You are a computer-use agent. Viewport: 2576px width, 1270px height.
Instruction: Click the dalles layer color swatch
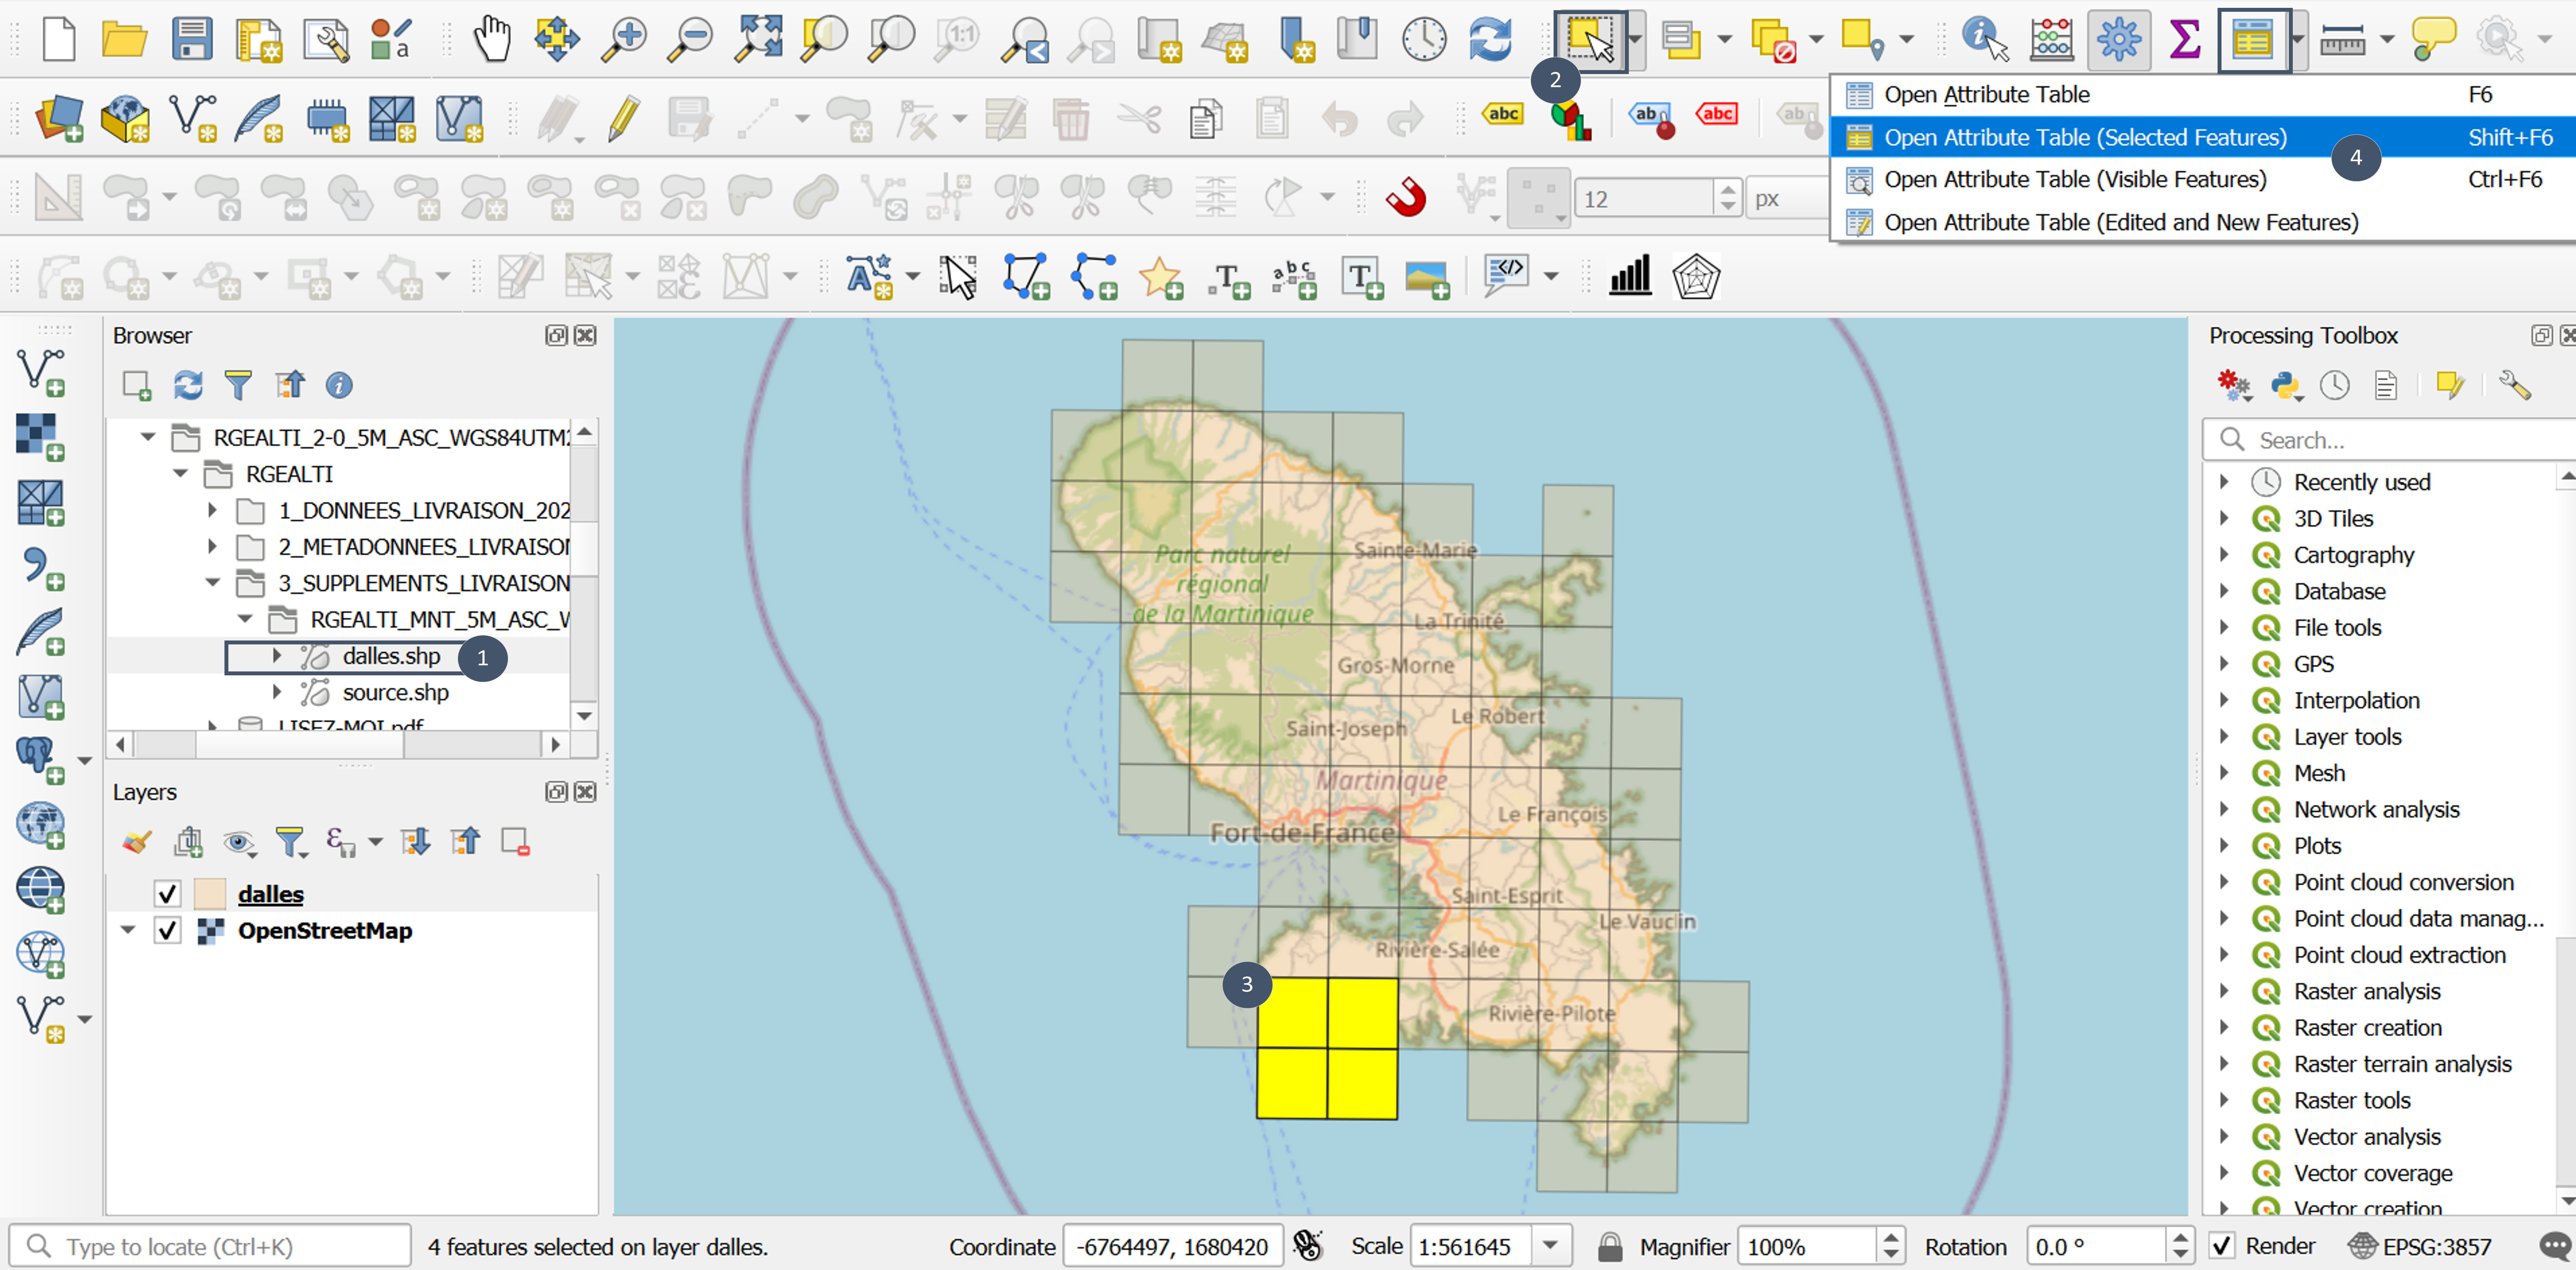pos(209,893)
